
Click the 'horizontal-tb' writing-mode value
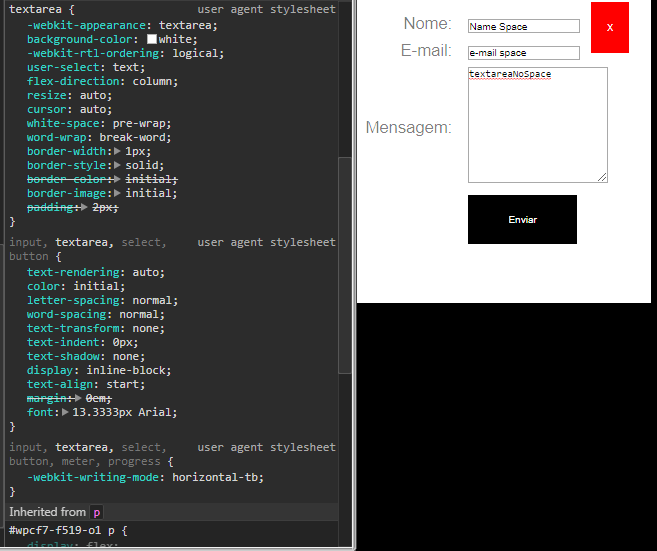point(215,477)
